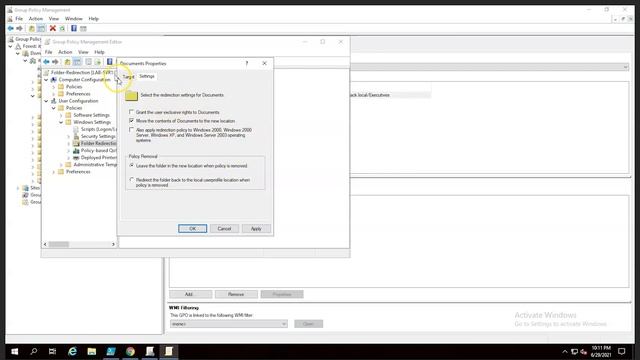Viewport: 640px width, 360px height.
Task: Click OK in Documents Properties dialog
Action: coord(193,229)
